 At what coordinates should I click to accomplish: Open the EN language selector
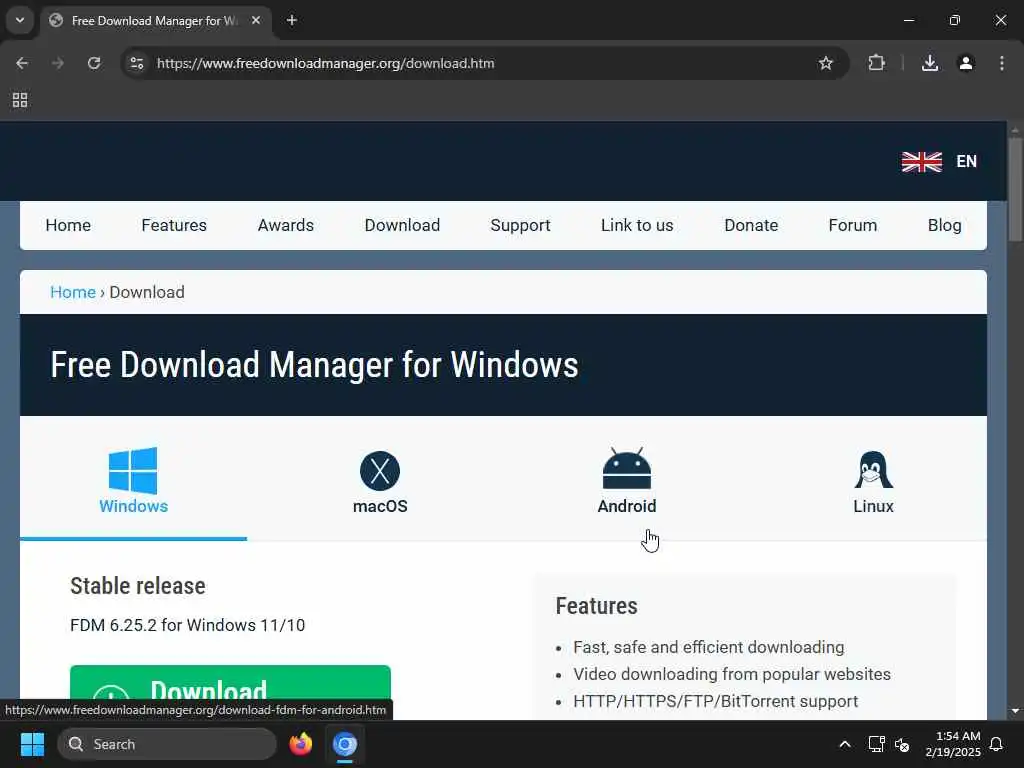point(966,161)
